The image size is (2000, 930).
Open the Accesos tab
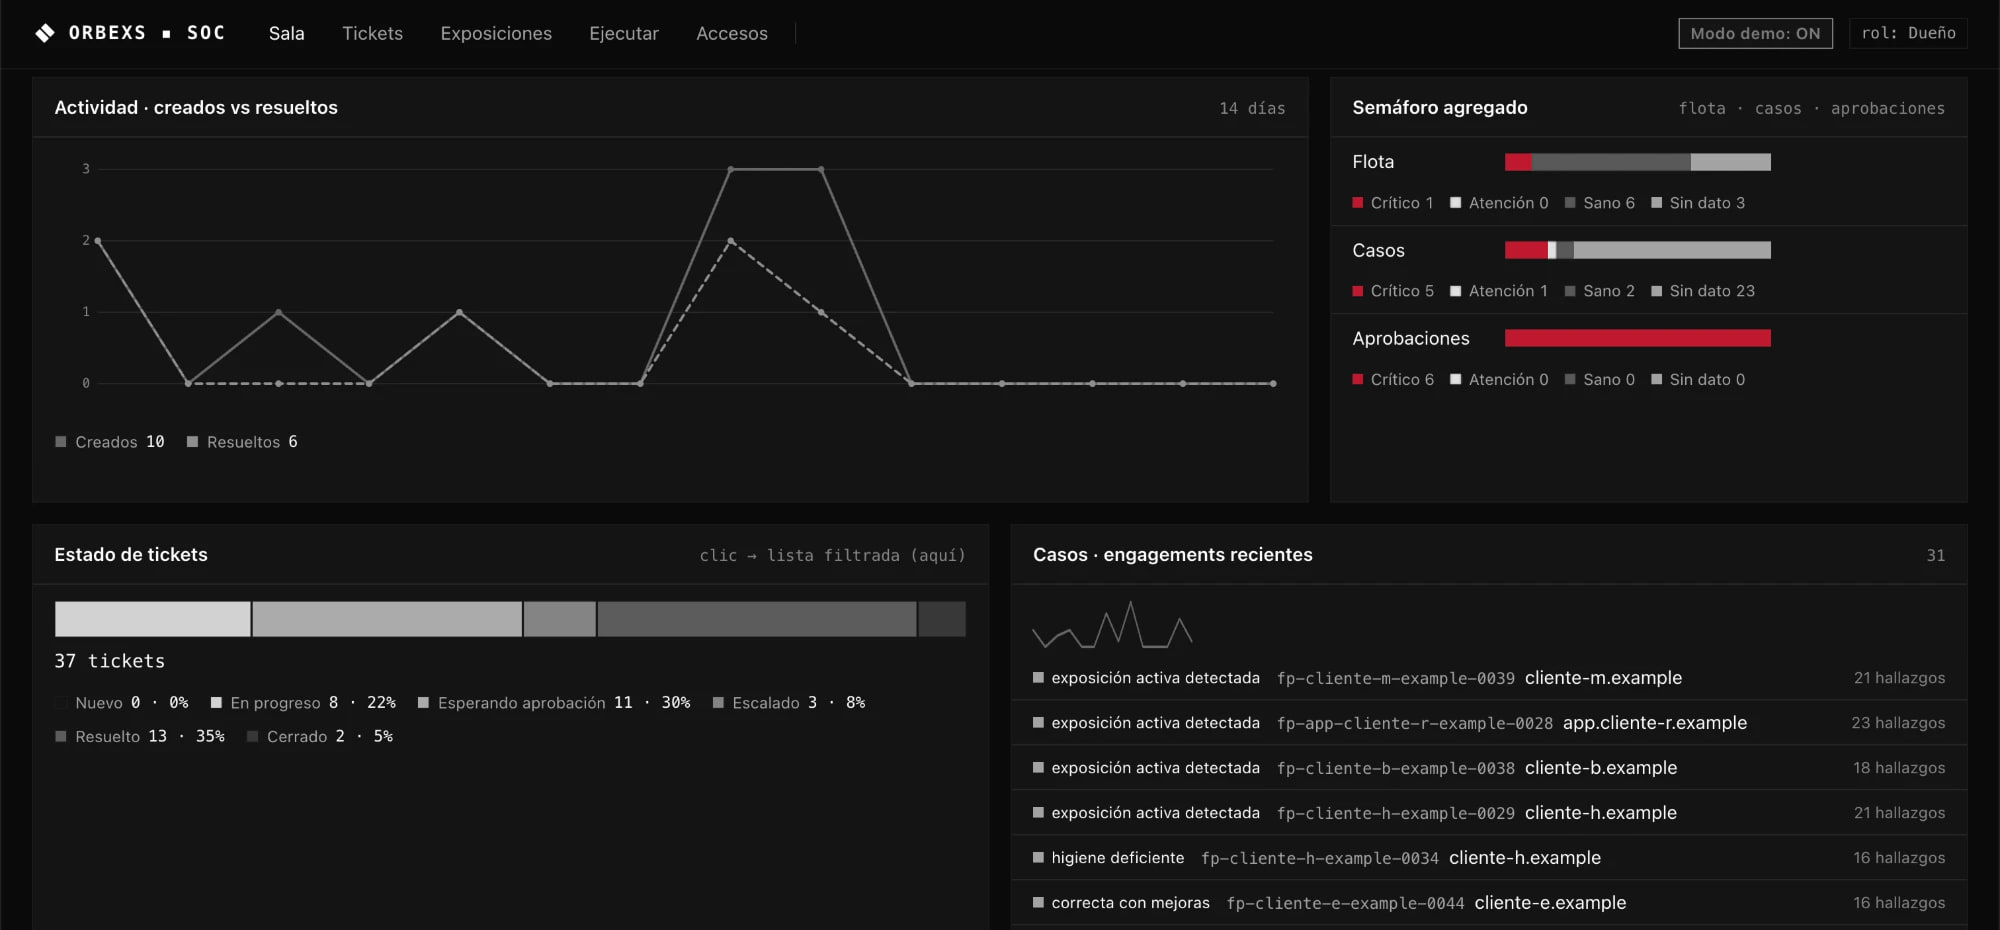tap(732, 33)
